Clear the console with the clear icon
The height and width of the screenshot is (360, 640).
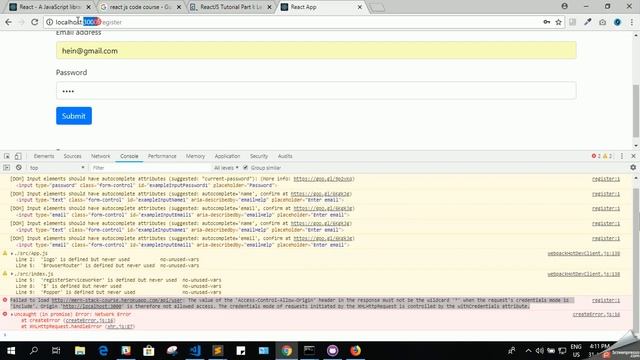(x=19, y=167)
